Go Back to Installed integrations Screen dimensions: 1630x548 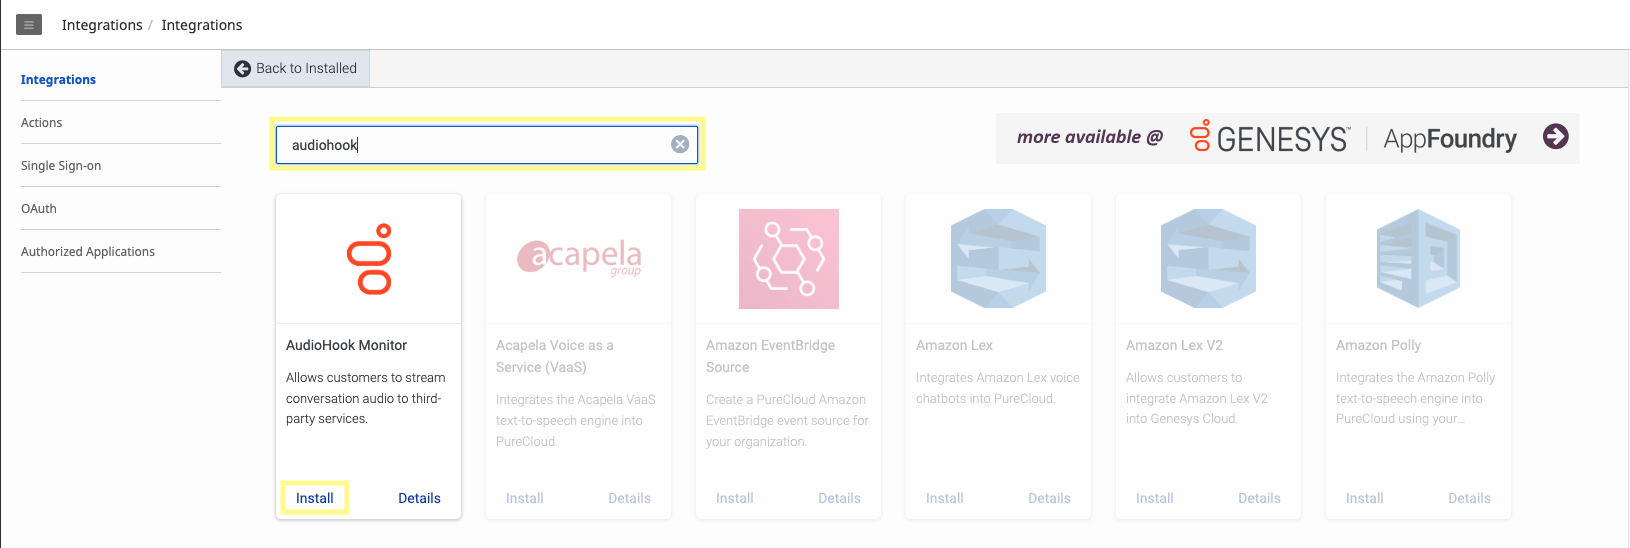click(296, 68)
